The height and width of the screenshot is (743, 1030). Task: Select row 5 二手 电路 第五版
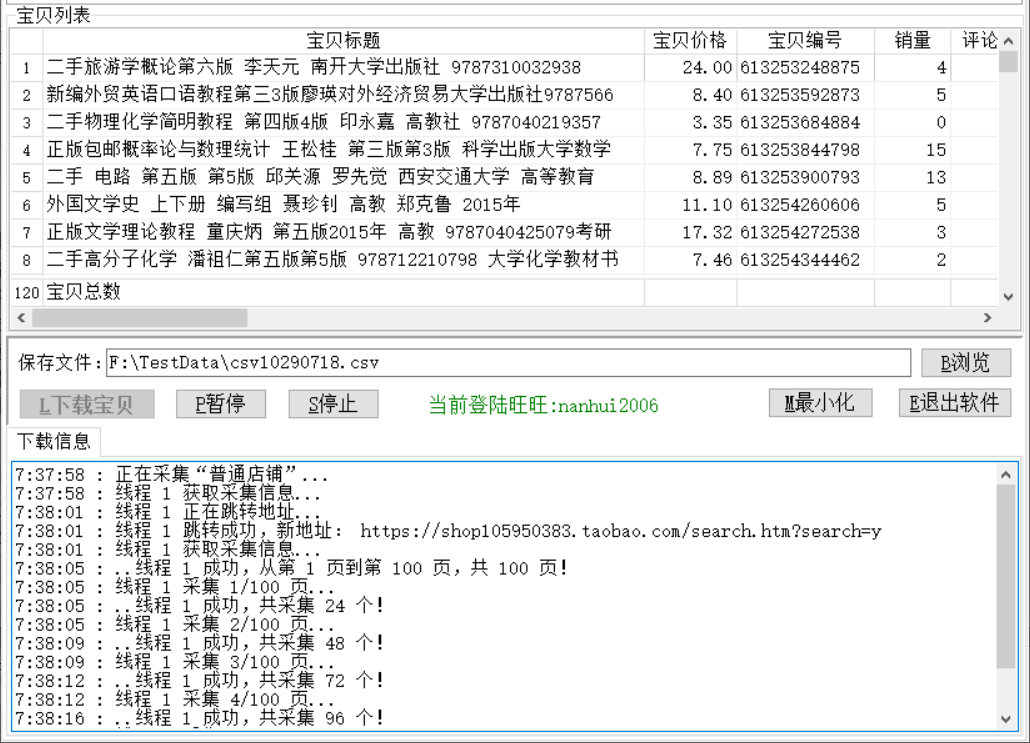[320, 177]
